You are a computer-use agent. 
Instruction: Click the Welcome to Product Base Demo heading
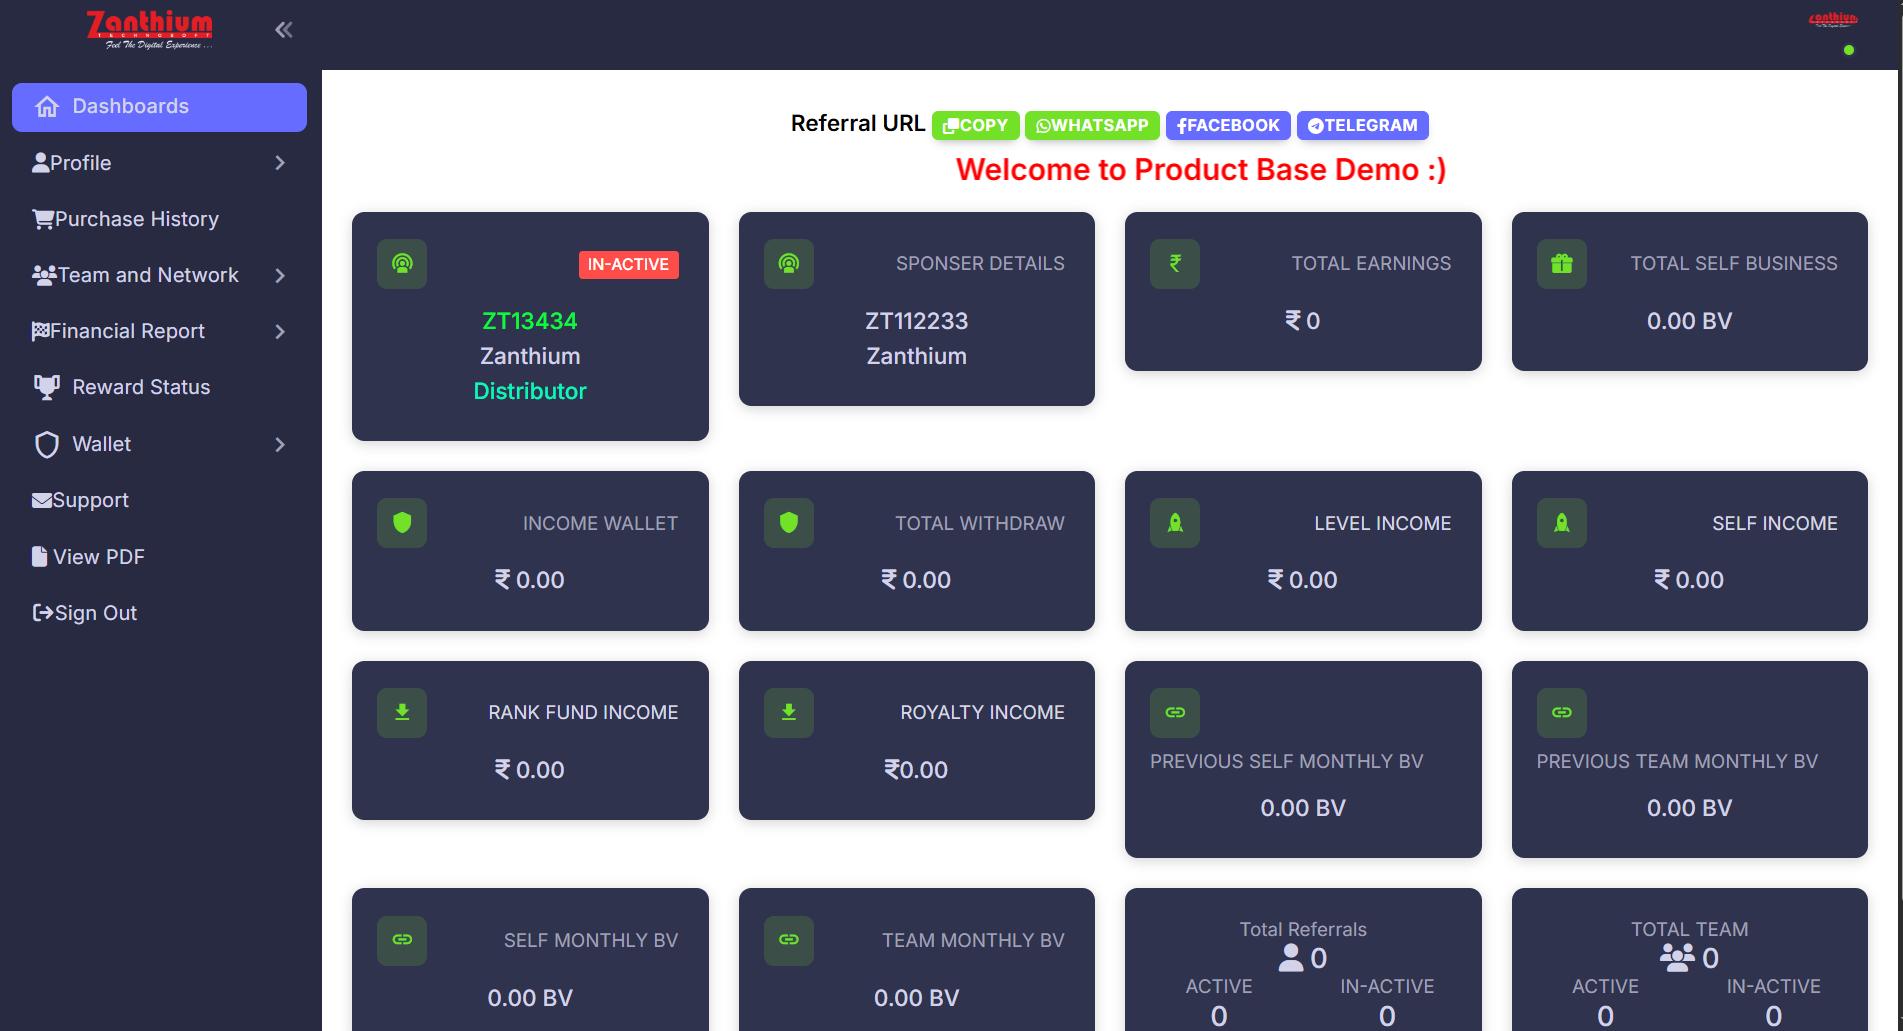[1201, 170]
